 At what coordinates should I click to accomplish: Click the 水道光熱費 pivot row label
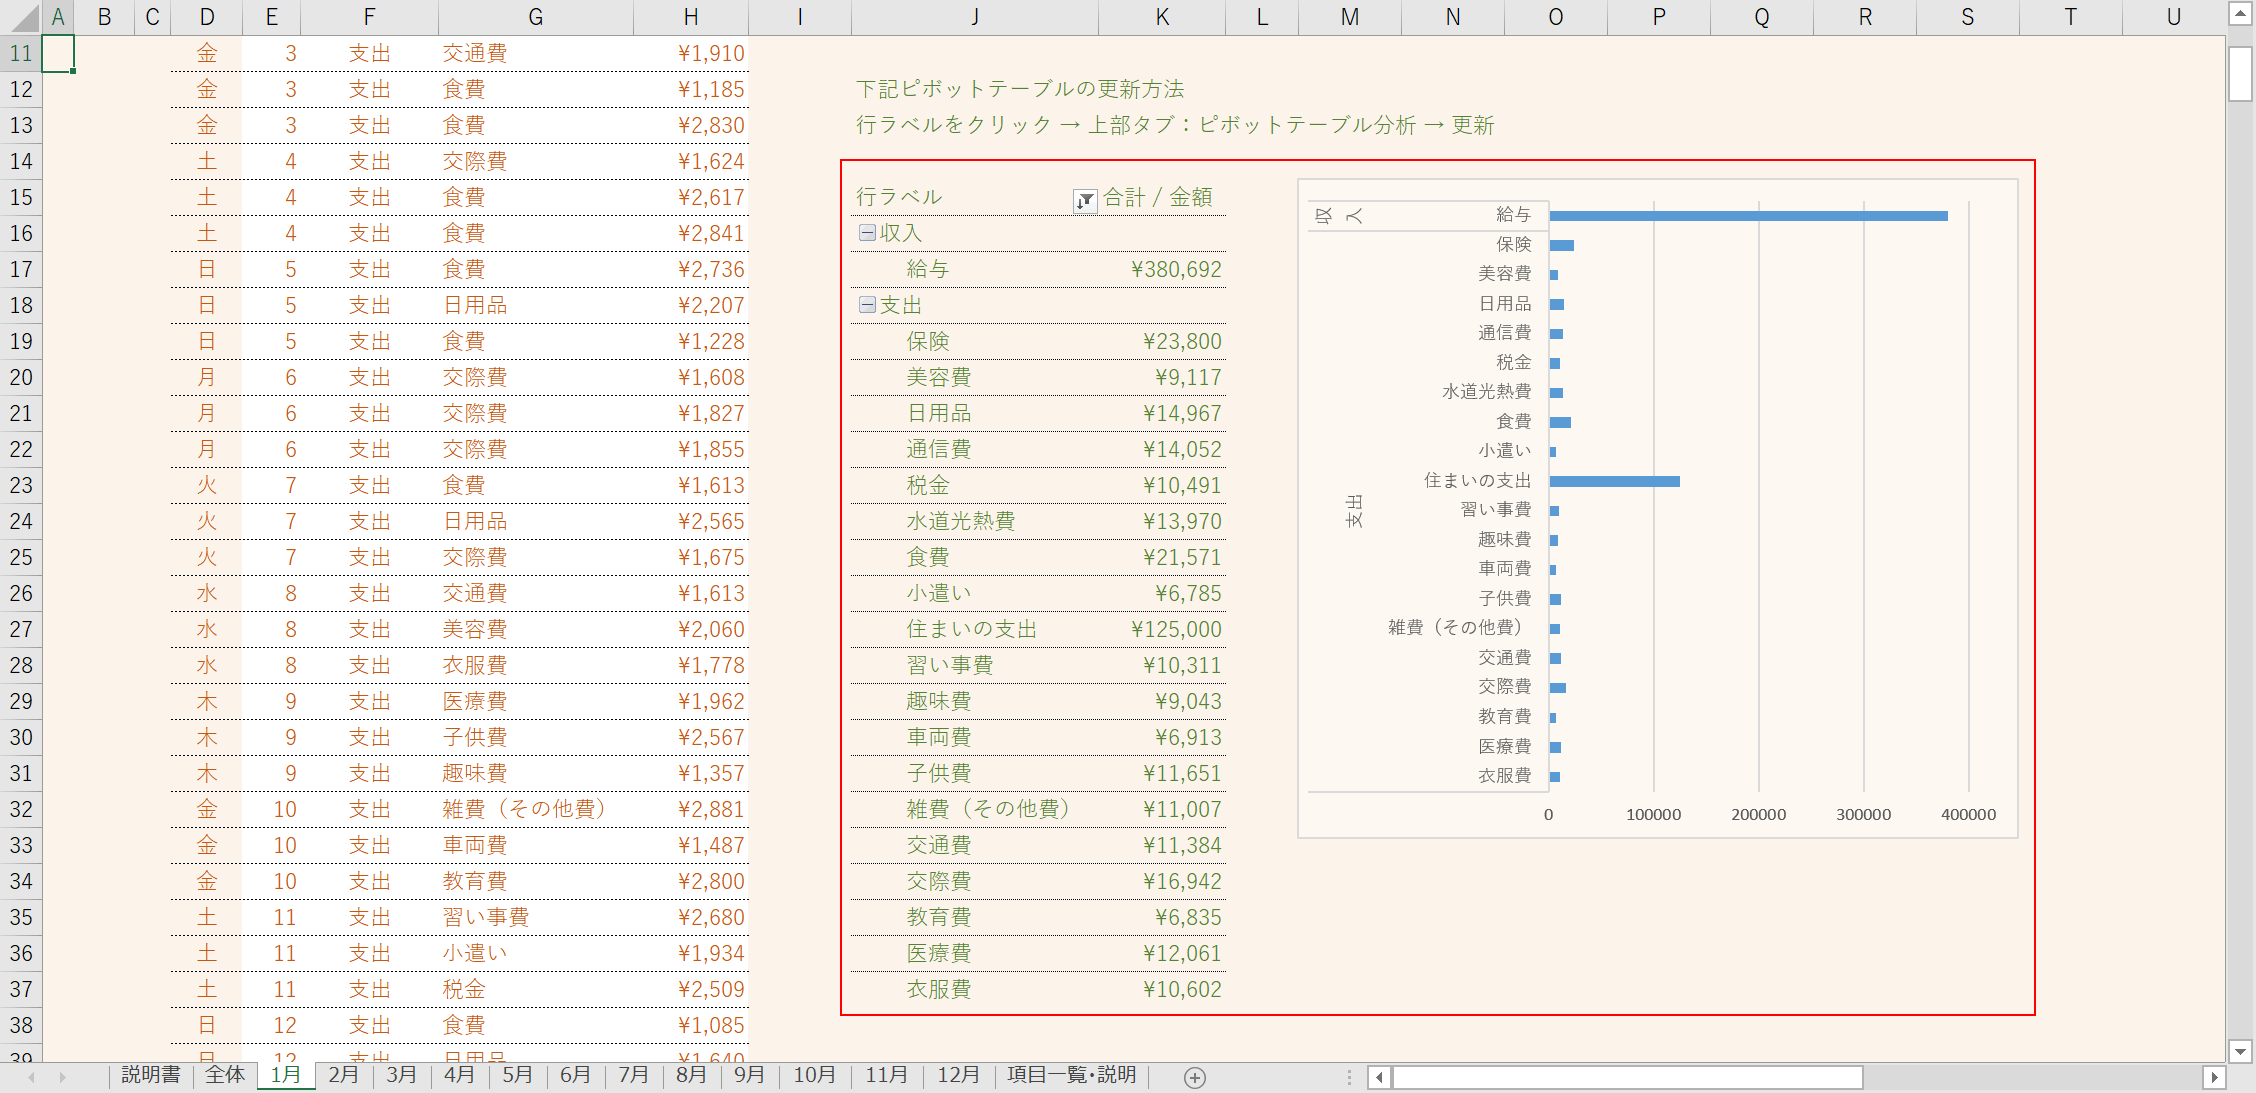[960, 522]
